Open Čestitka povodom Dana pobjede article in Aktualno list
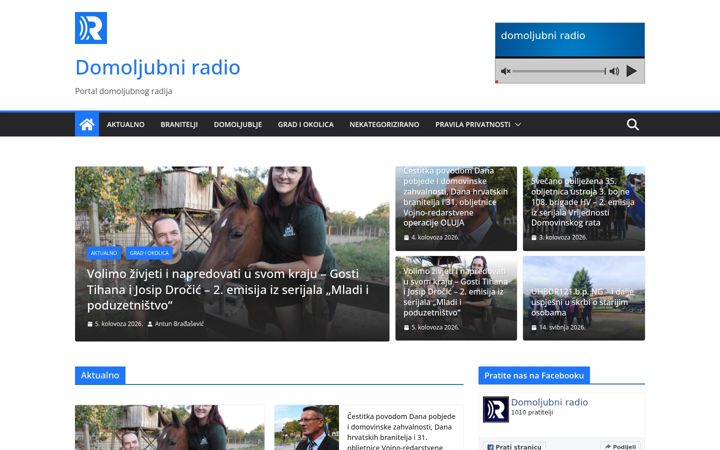 pos(401,432)
